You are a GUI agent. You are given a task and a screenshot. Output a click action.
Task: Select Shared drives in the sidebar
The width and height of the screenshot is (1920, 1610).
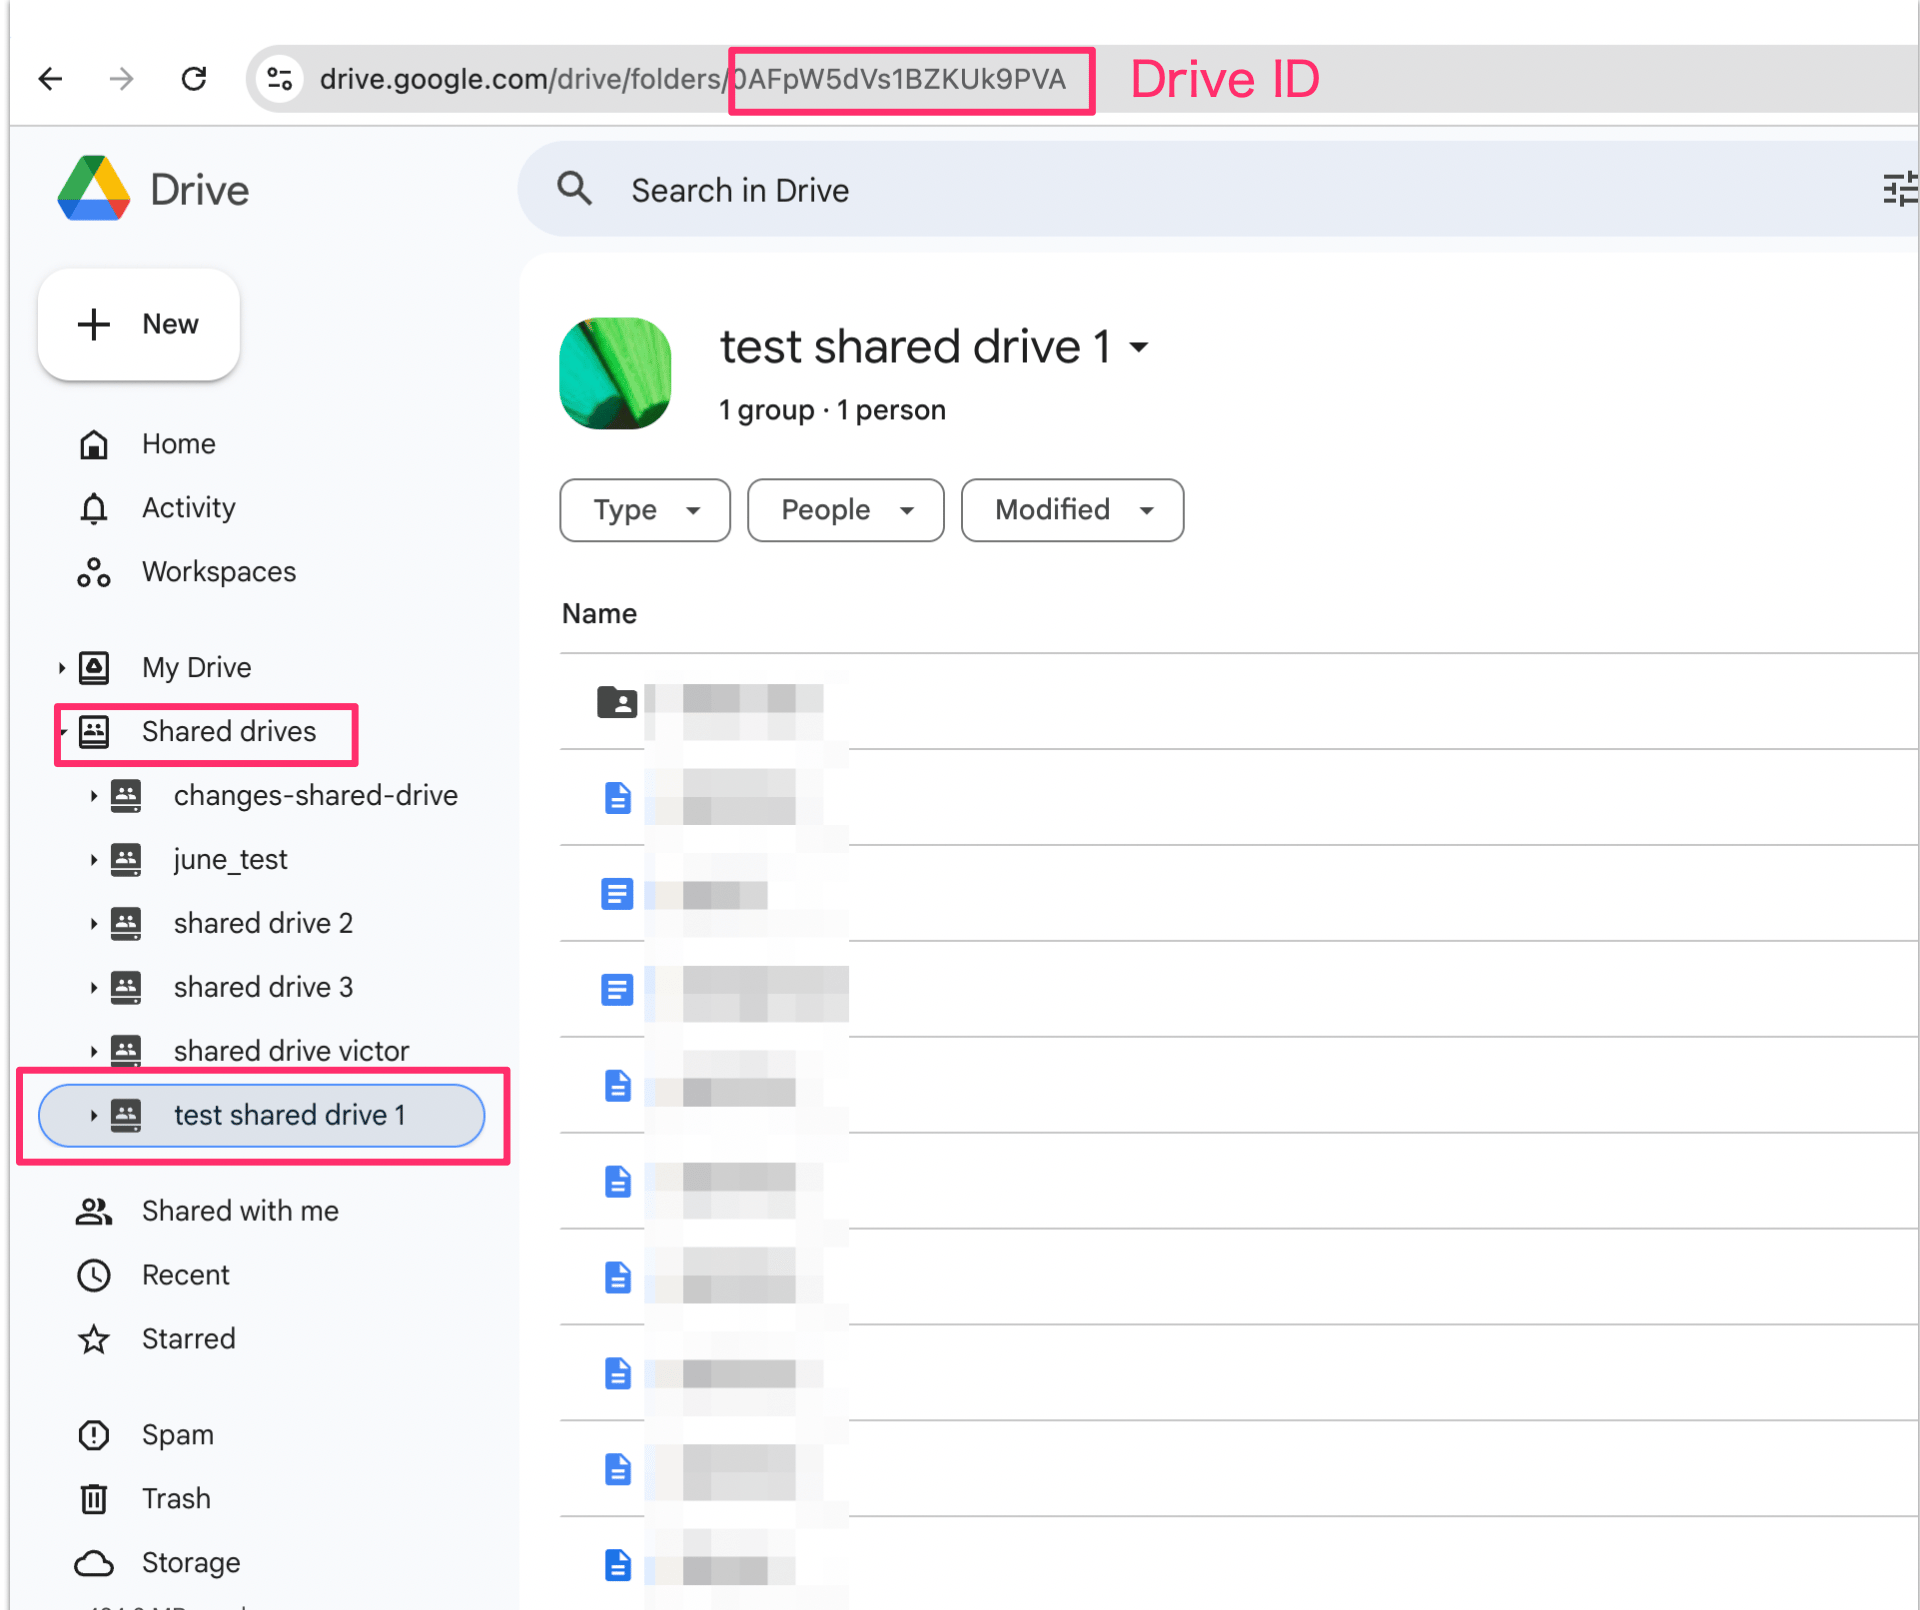click(x=228, y=731)
